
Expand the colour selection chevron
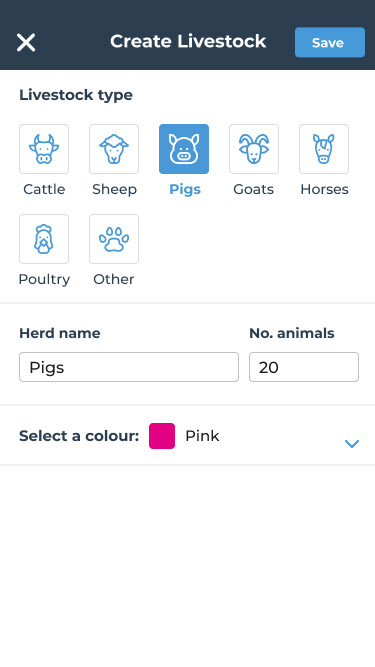352,444
